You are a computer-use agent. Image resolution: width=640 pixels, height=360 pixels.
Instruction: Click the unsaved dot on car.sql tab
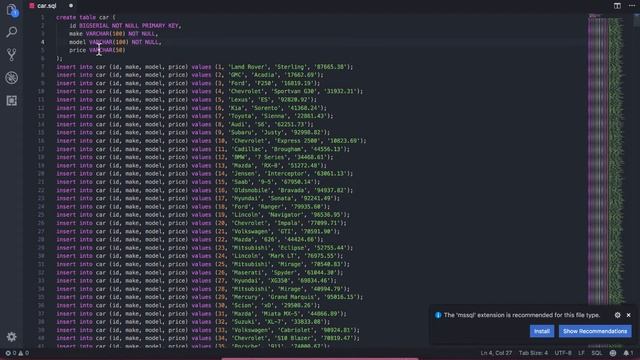coord(71,6)
